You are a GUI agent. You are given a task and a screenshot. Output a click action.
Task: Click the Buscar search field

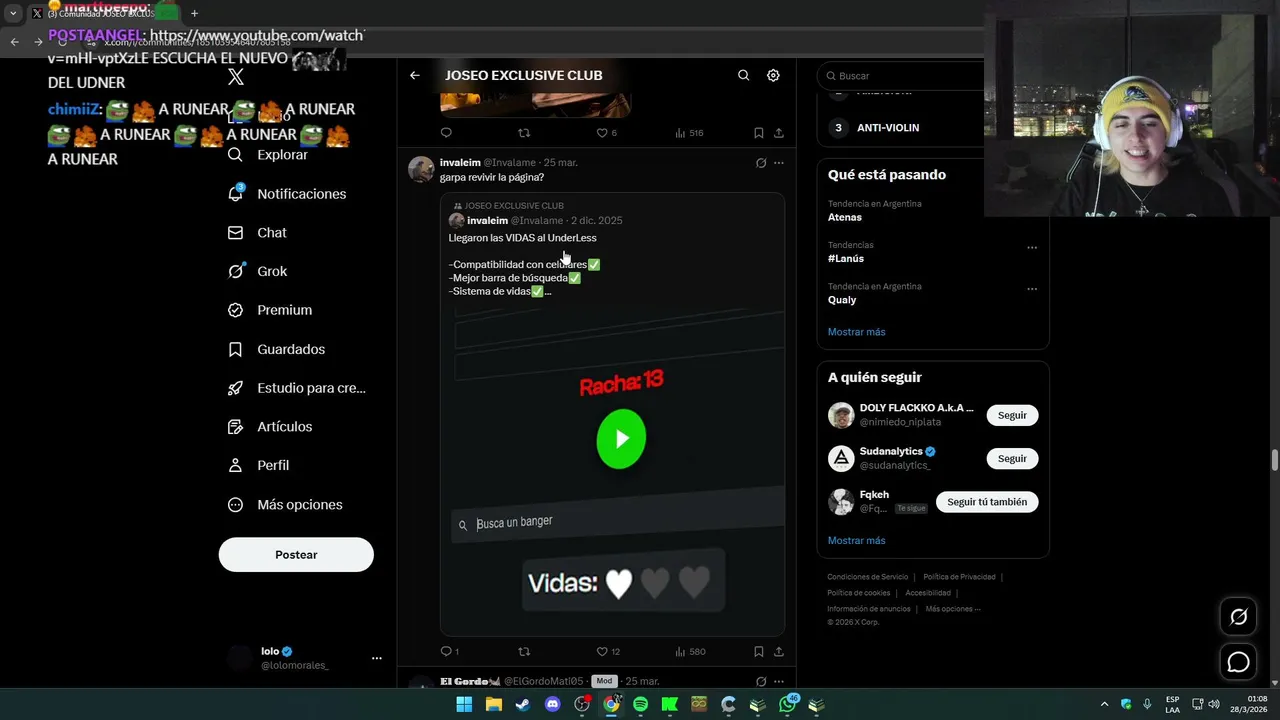coord(900,76)
